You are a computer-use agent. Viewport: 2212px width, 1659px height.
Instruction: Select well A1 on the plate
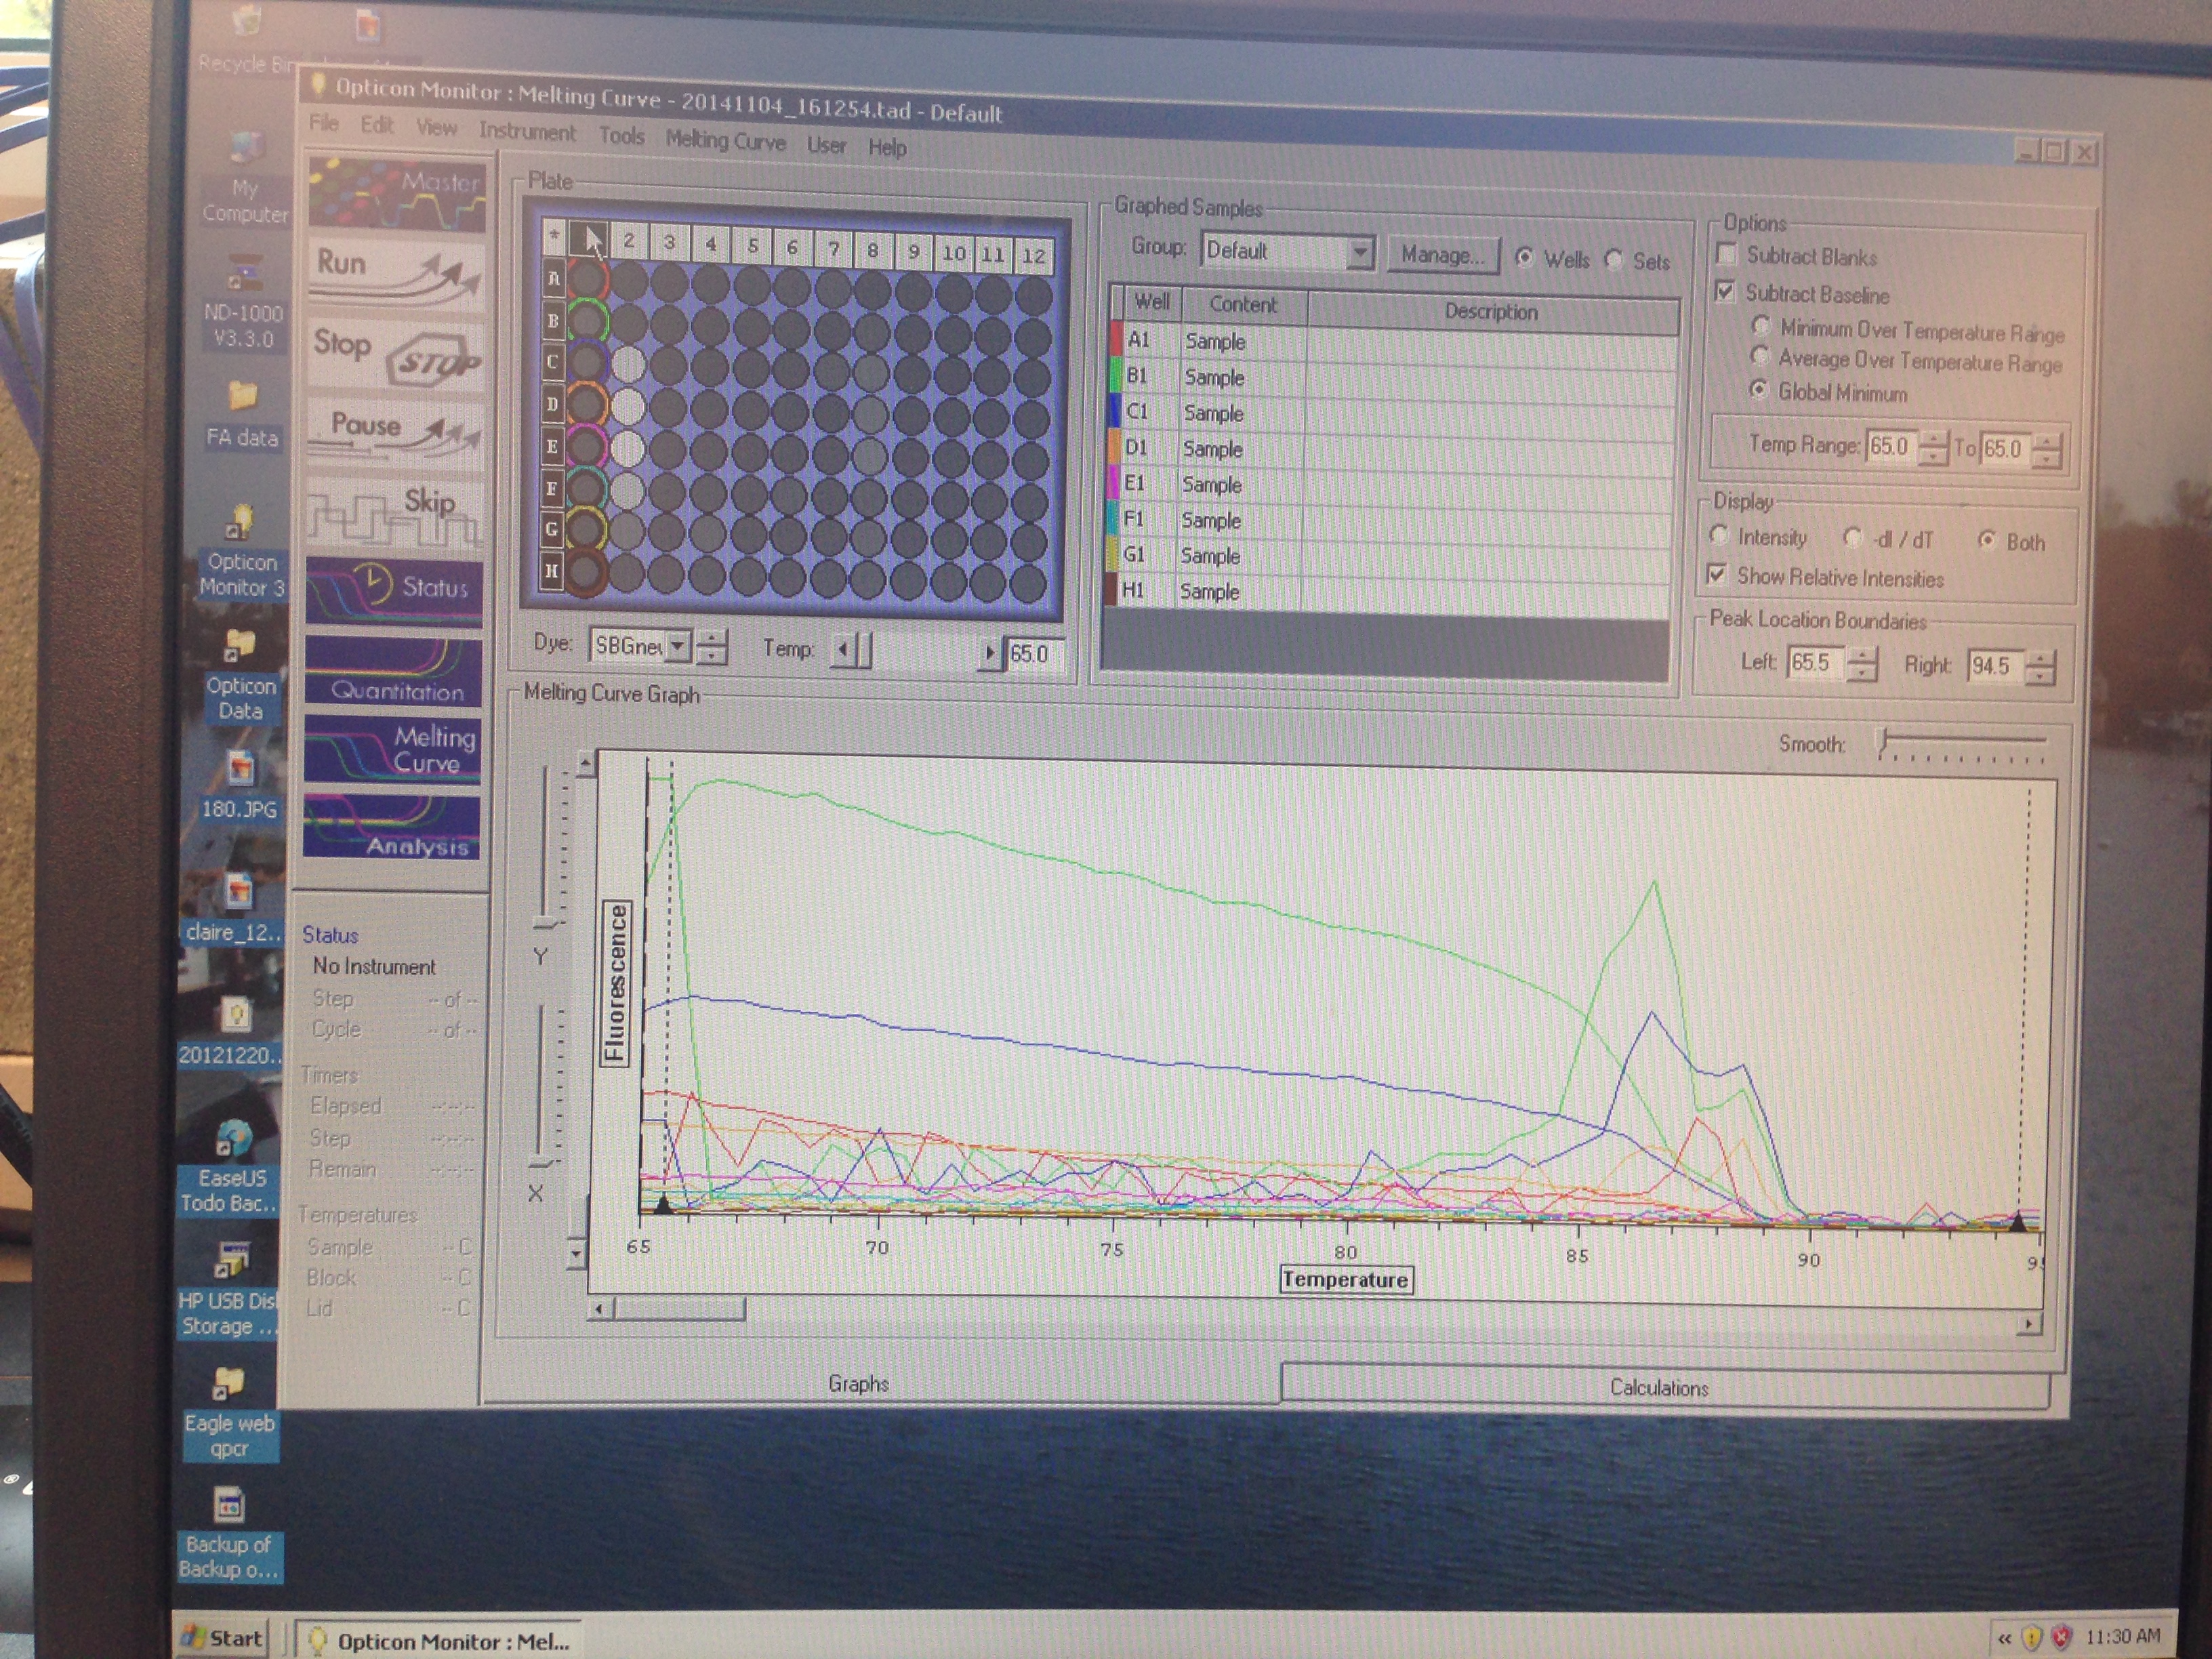point(588,279)
